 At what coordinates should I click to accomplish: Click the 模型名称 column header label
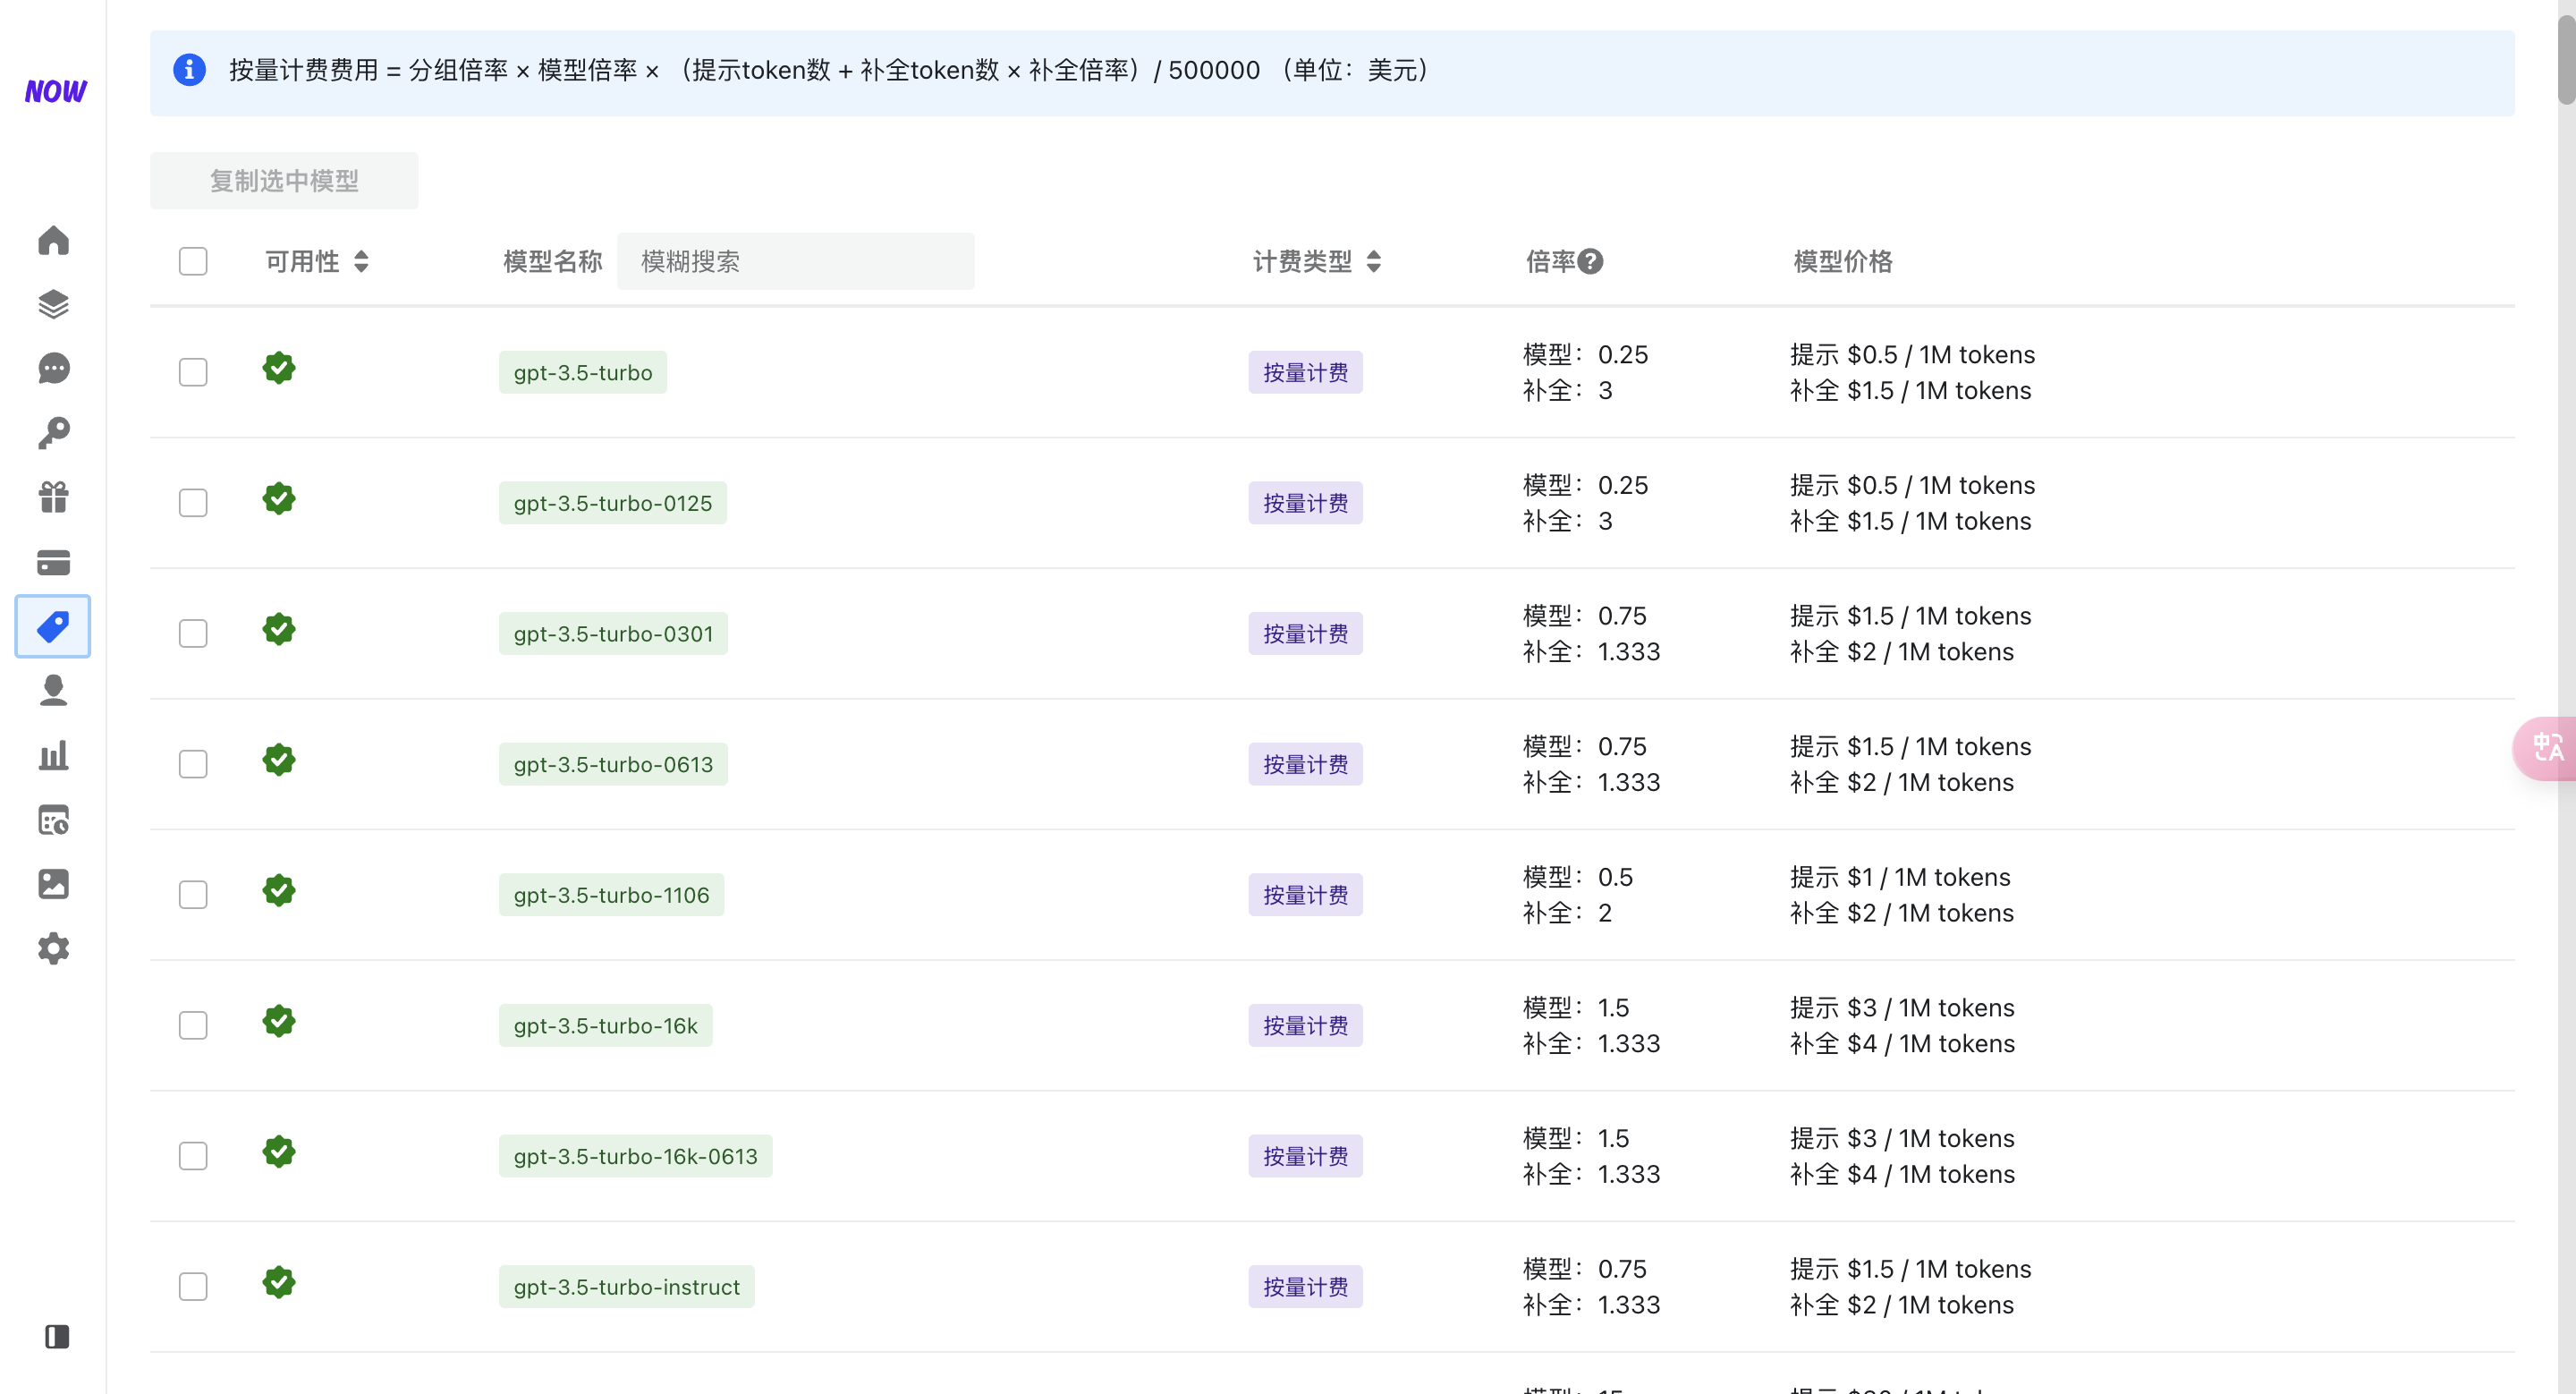pos(553,262)
